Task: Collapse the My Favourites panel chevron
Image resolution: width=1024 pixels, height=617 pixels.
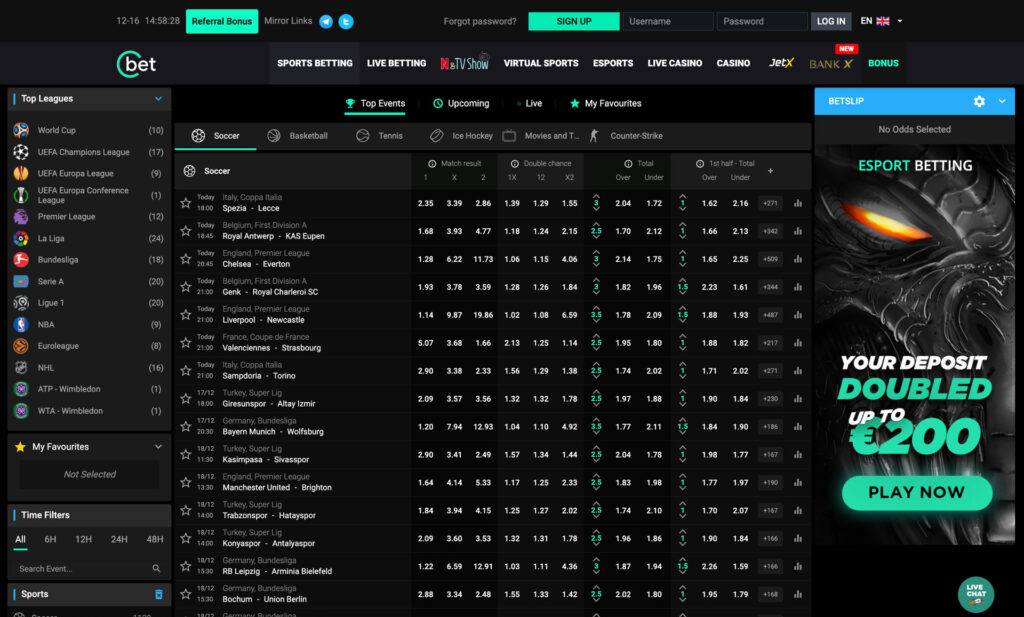Action: [x=158, y=447]
